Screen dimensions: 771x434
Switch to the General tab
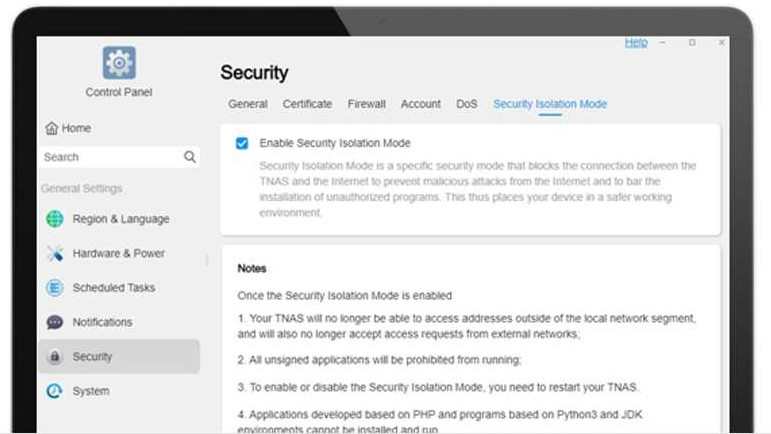point(248,104)
